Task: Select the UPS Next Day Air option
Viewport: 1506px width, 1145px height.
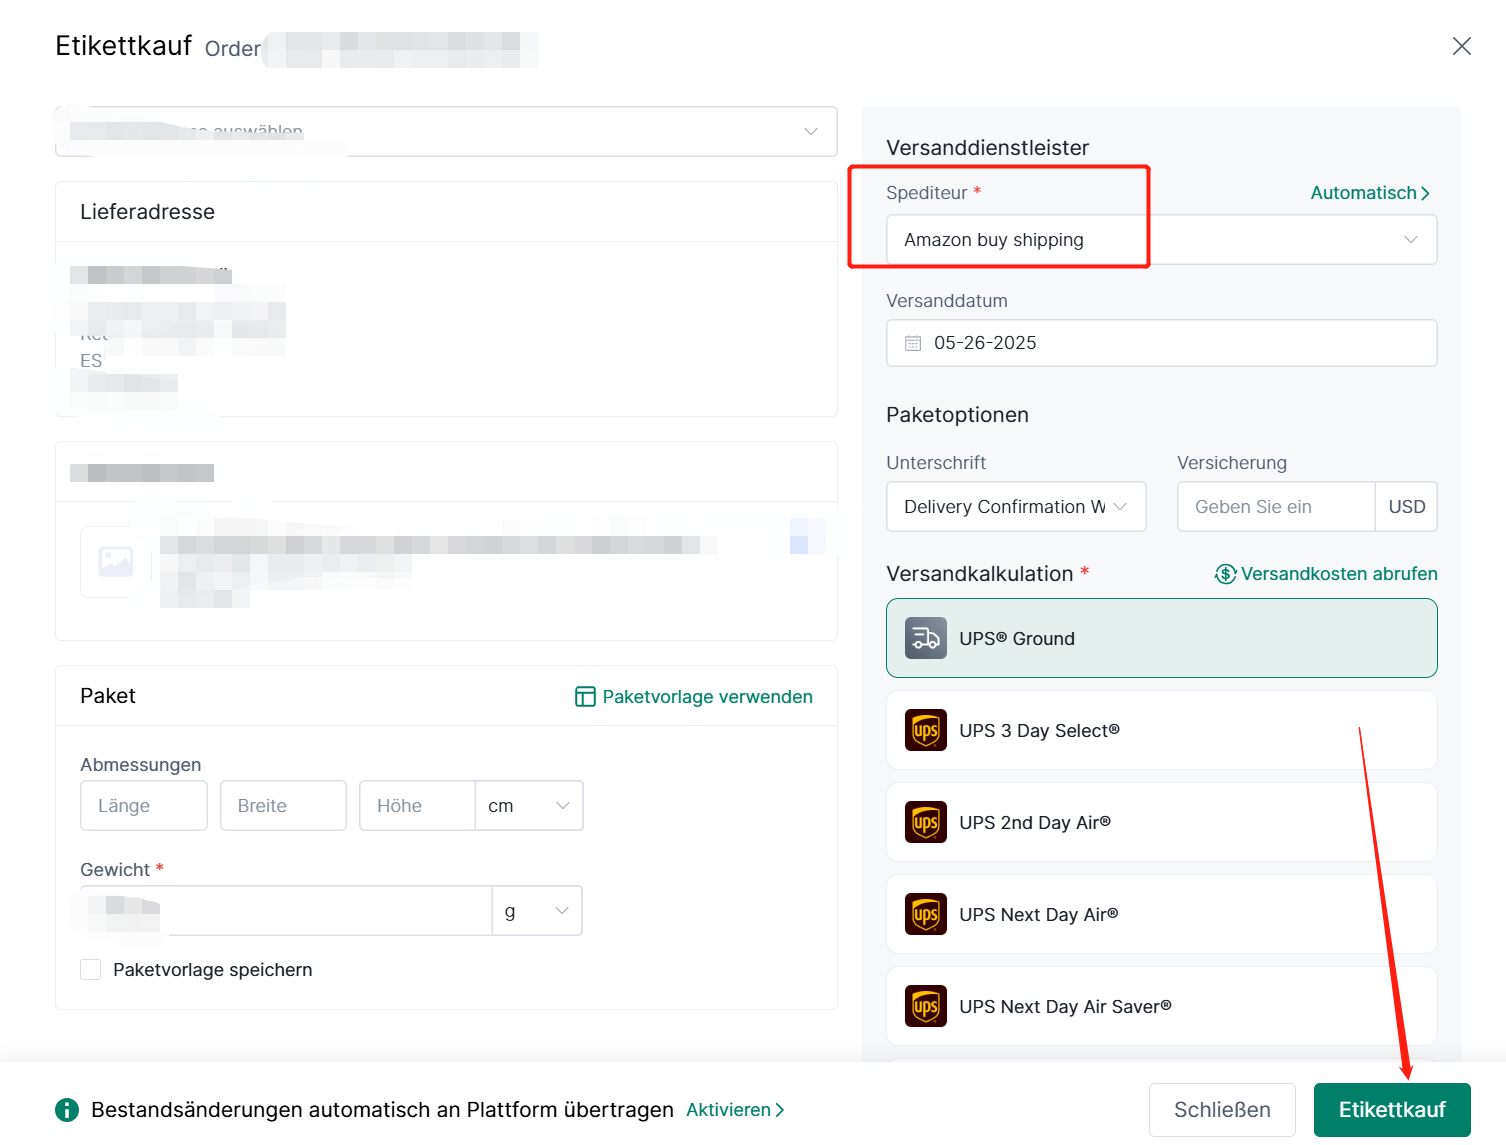Action: tap(1162, 914)
